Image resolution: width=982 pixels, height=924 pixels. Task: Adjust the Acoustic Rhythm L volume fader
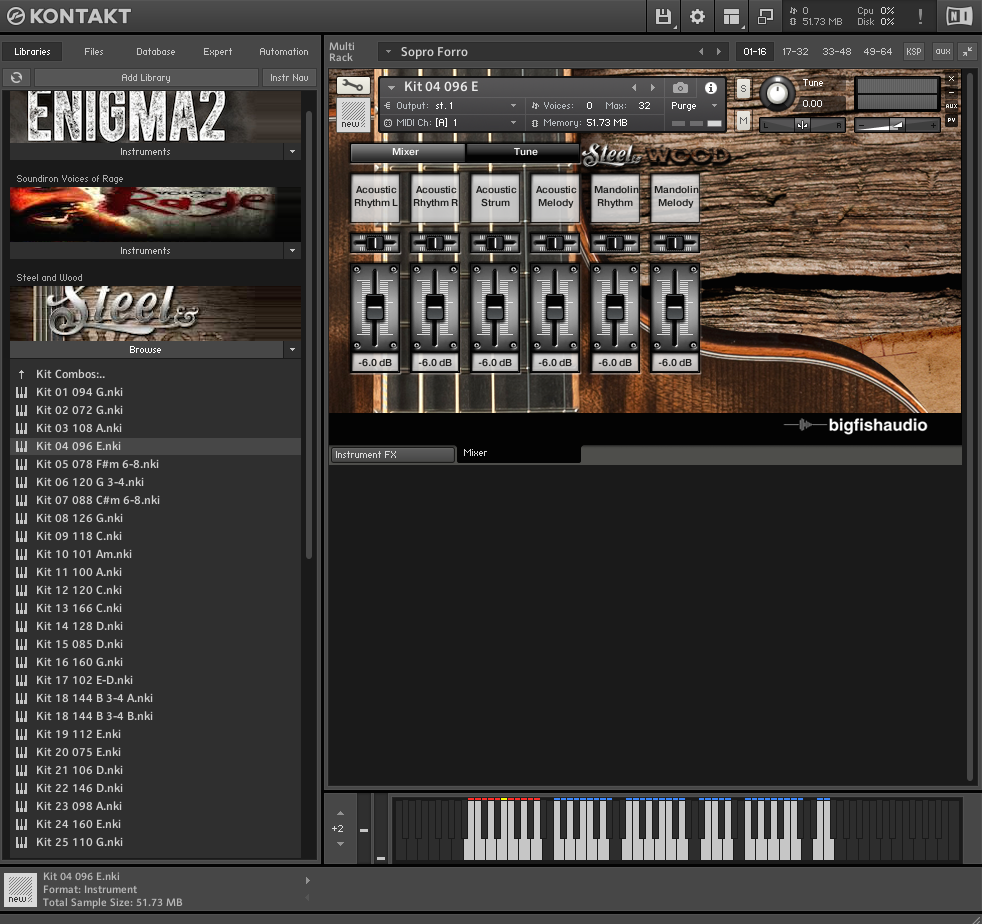click(x=375, y=307)
